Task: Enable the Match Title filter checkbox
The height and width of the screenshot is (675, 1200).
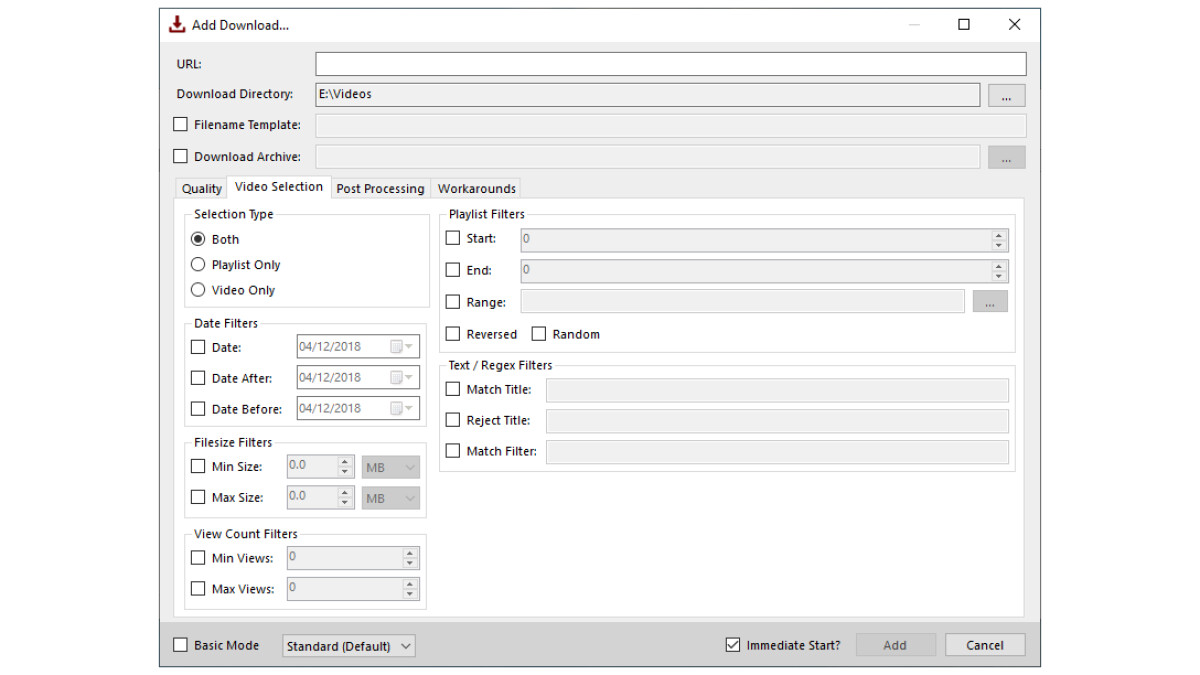Action: 453,390
